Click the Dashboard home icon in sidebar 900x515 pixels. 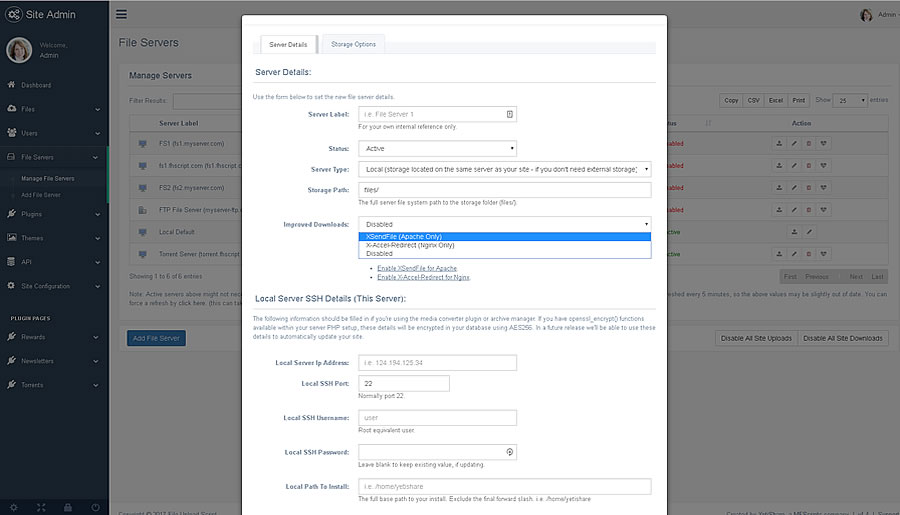(x=11, y=84)
